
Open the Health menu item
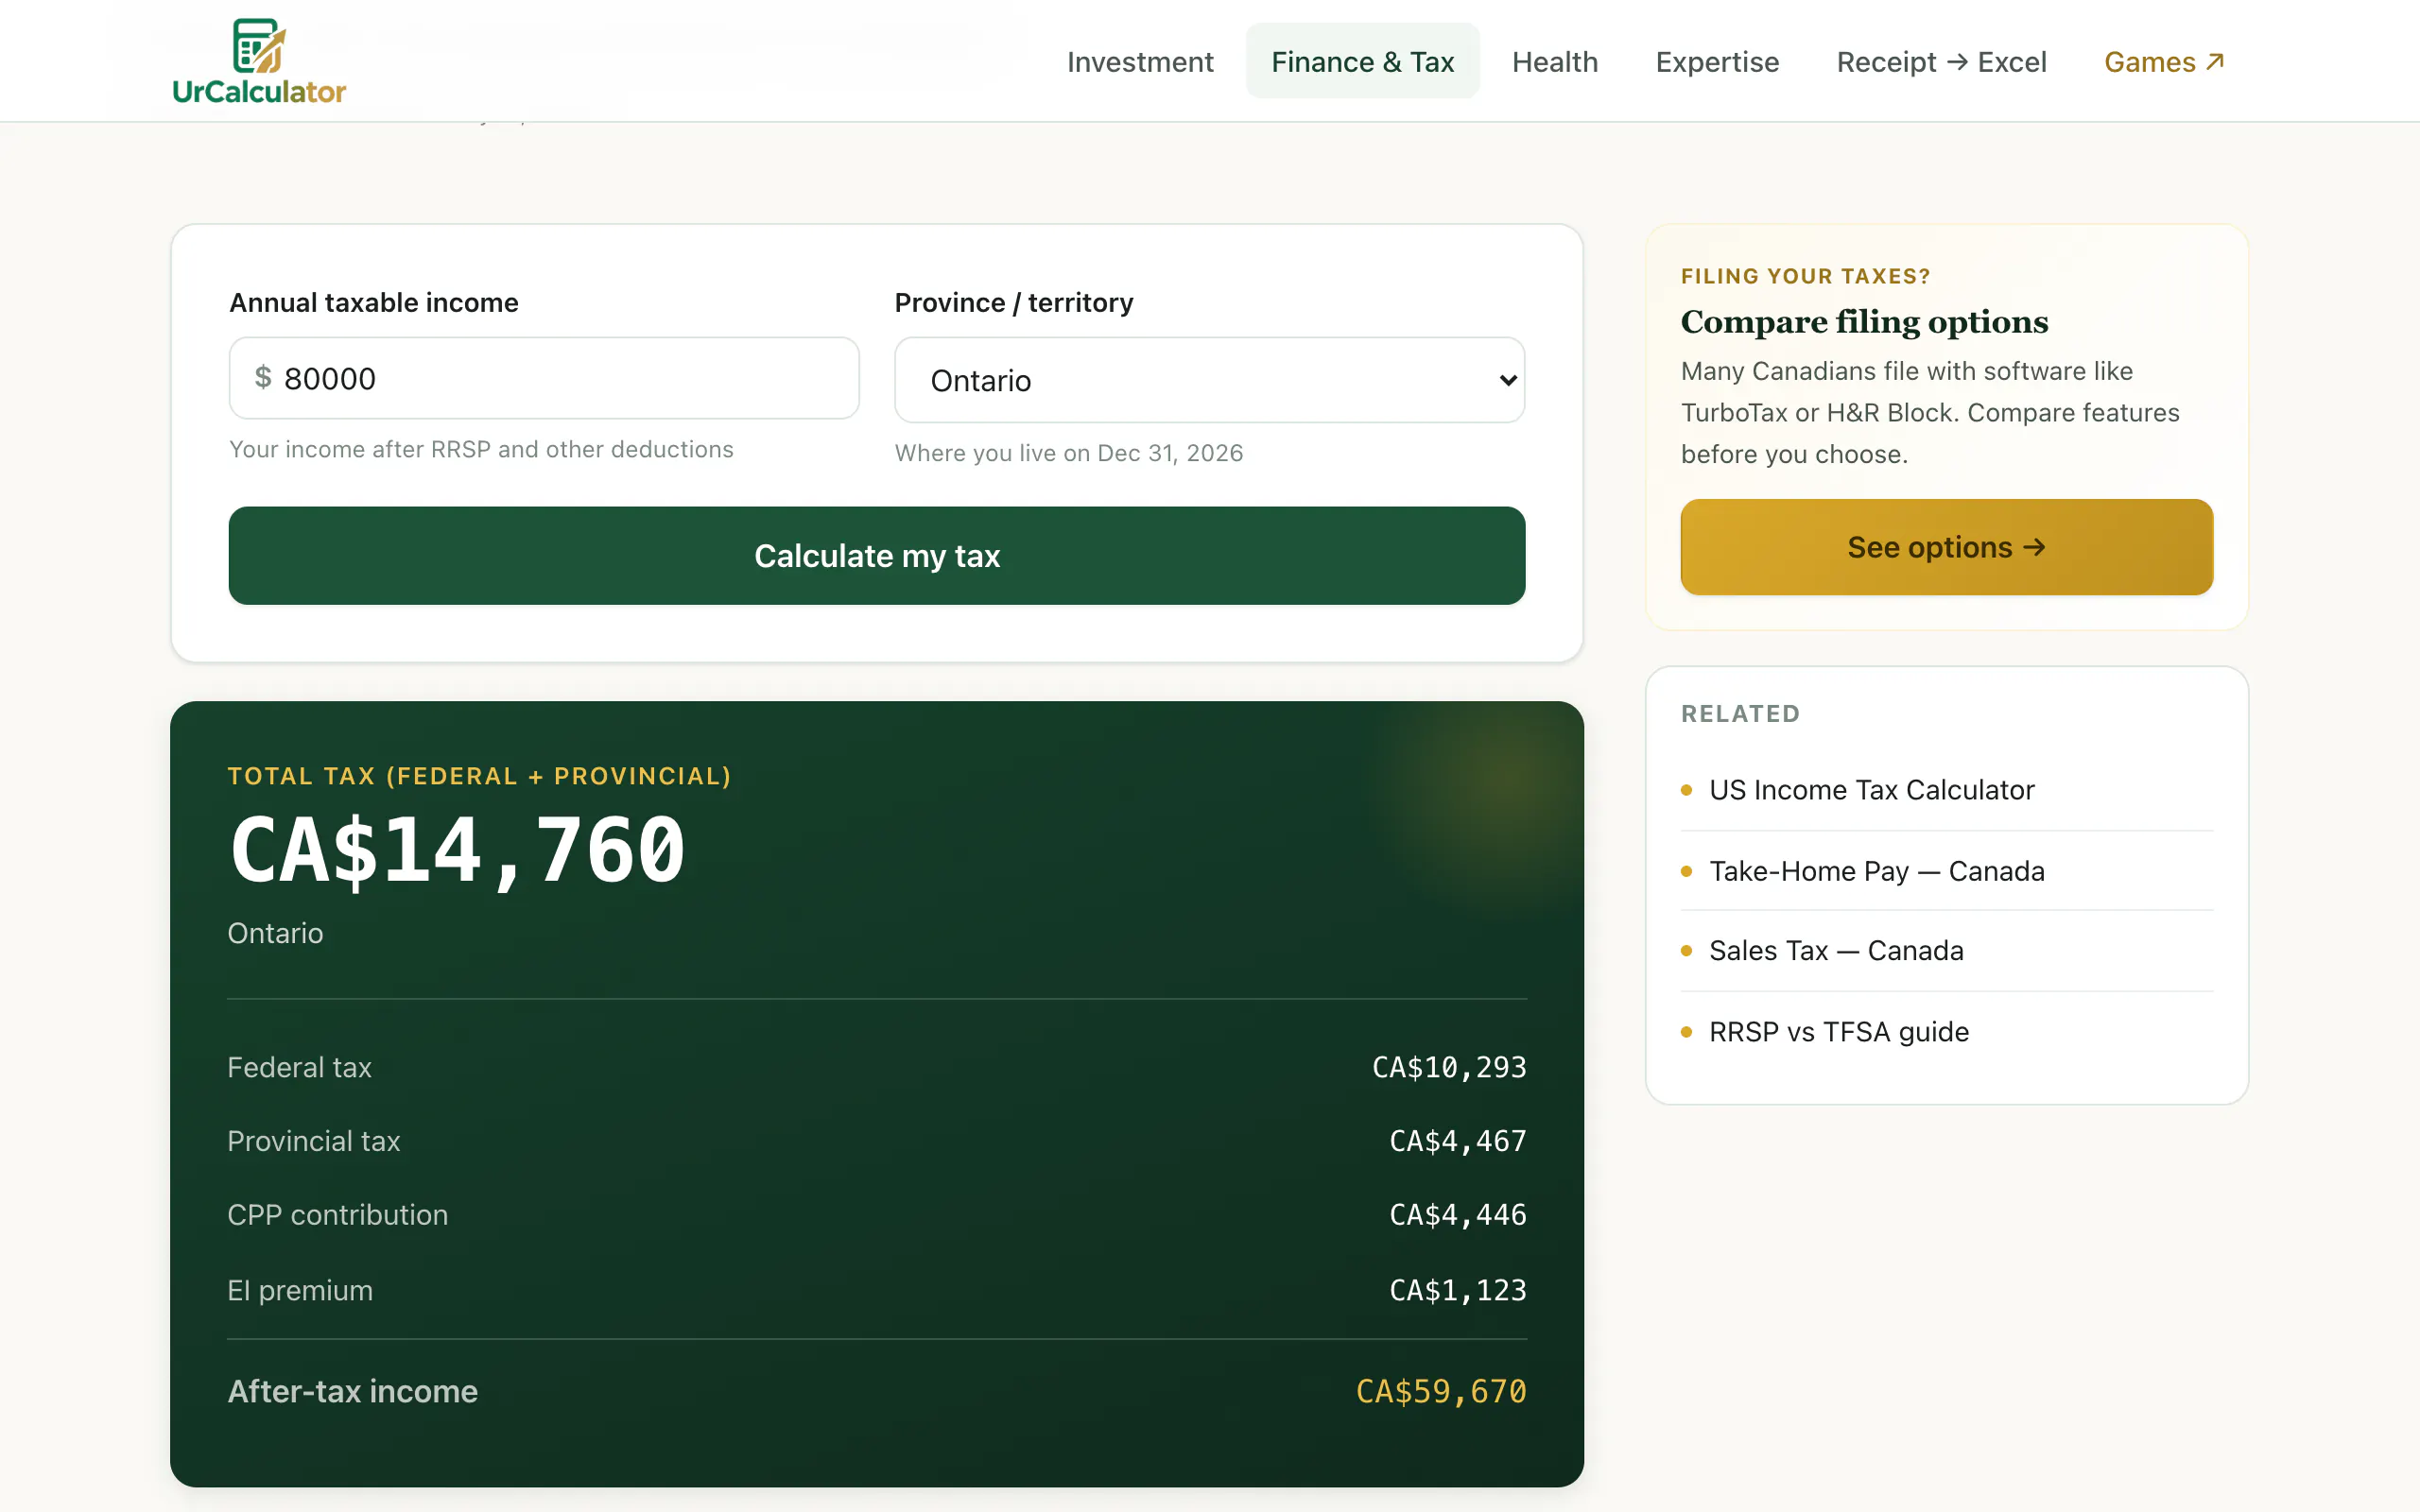point(1555,62)
